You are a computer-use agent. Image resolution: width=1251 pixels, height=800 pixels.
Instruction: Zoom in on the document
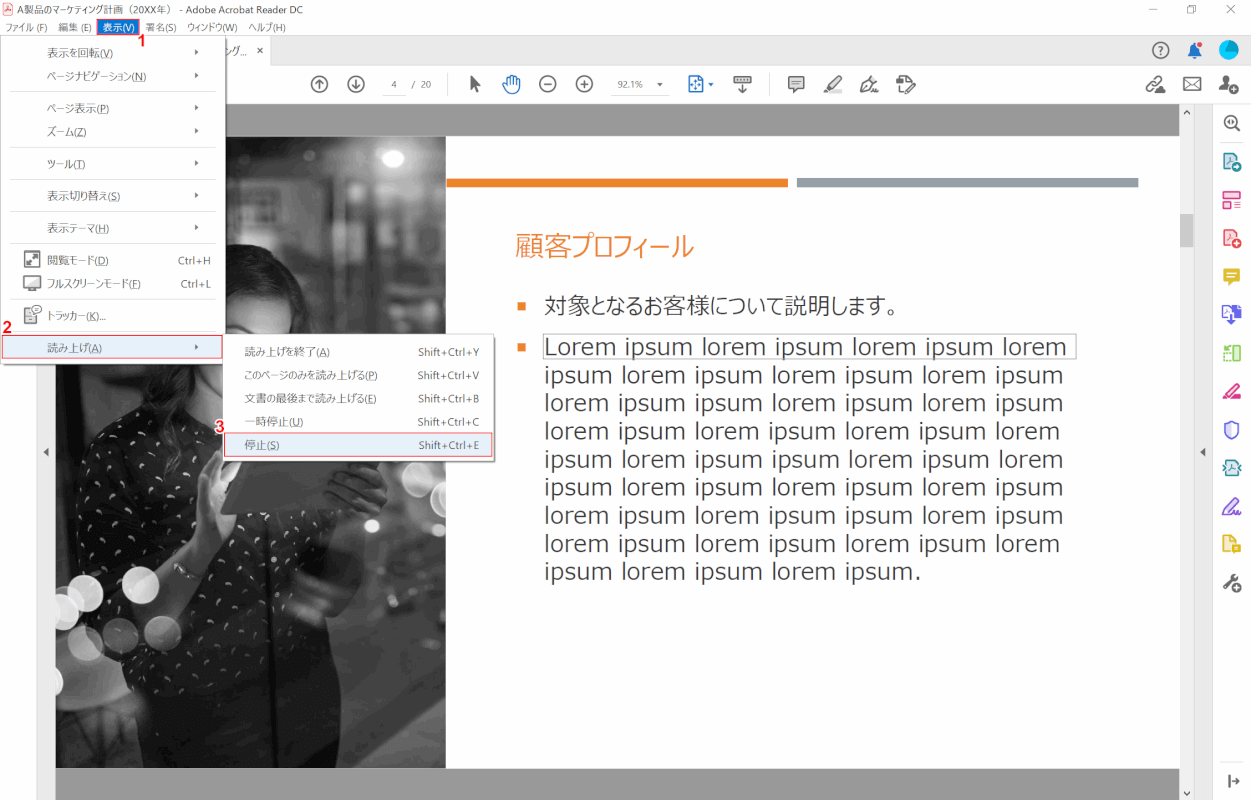point(584,84)
